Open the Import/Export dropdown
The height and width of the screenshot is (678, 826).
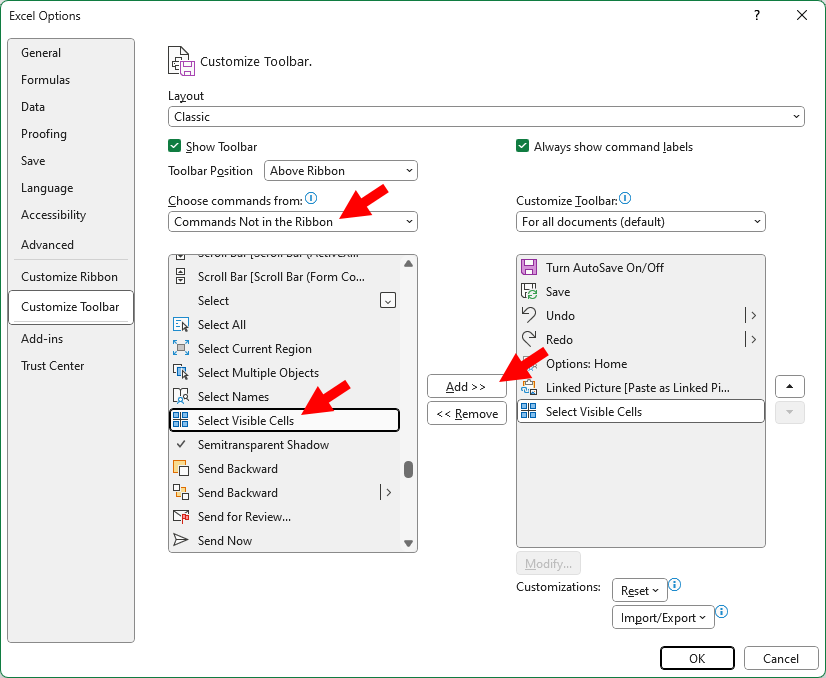pyautogui.click(x=663, y=617)
